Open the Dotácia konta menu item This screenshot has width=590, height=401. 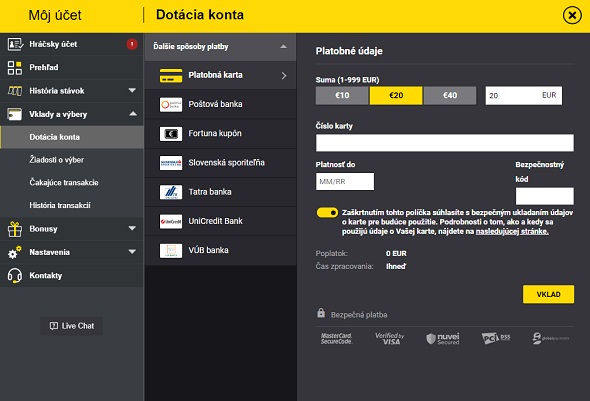point(72,137)
